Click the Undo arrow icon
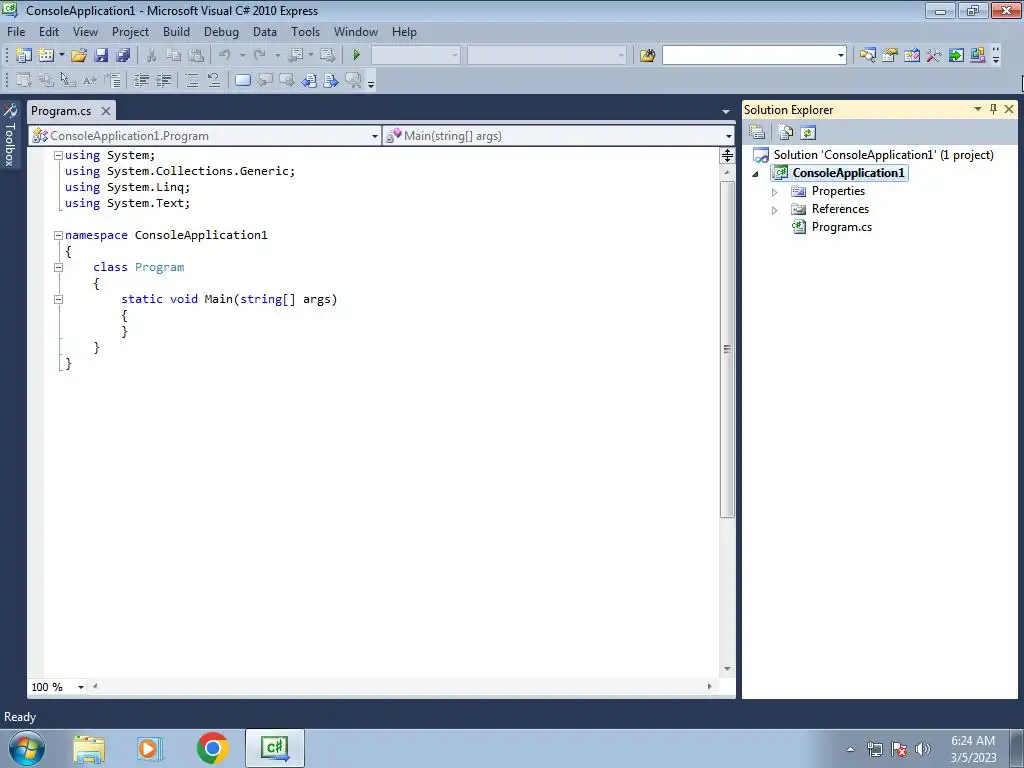 pos(225,56)
